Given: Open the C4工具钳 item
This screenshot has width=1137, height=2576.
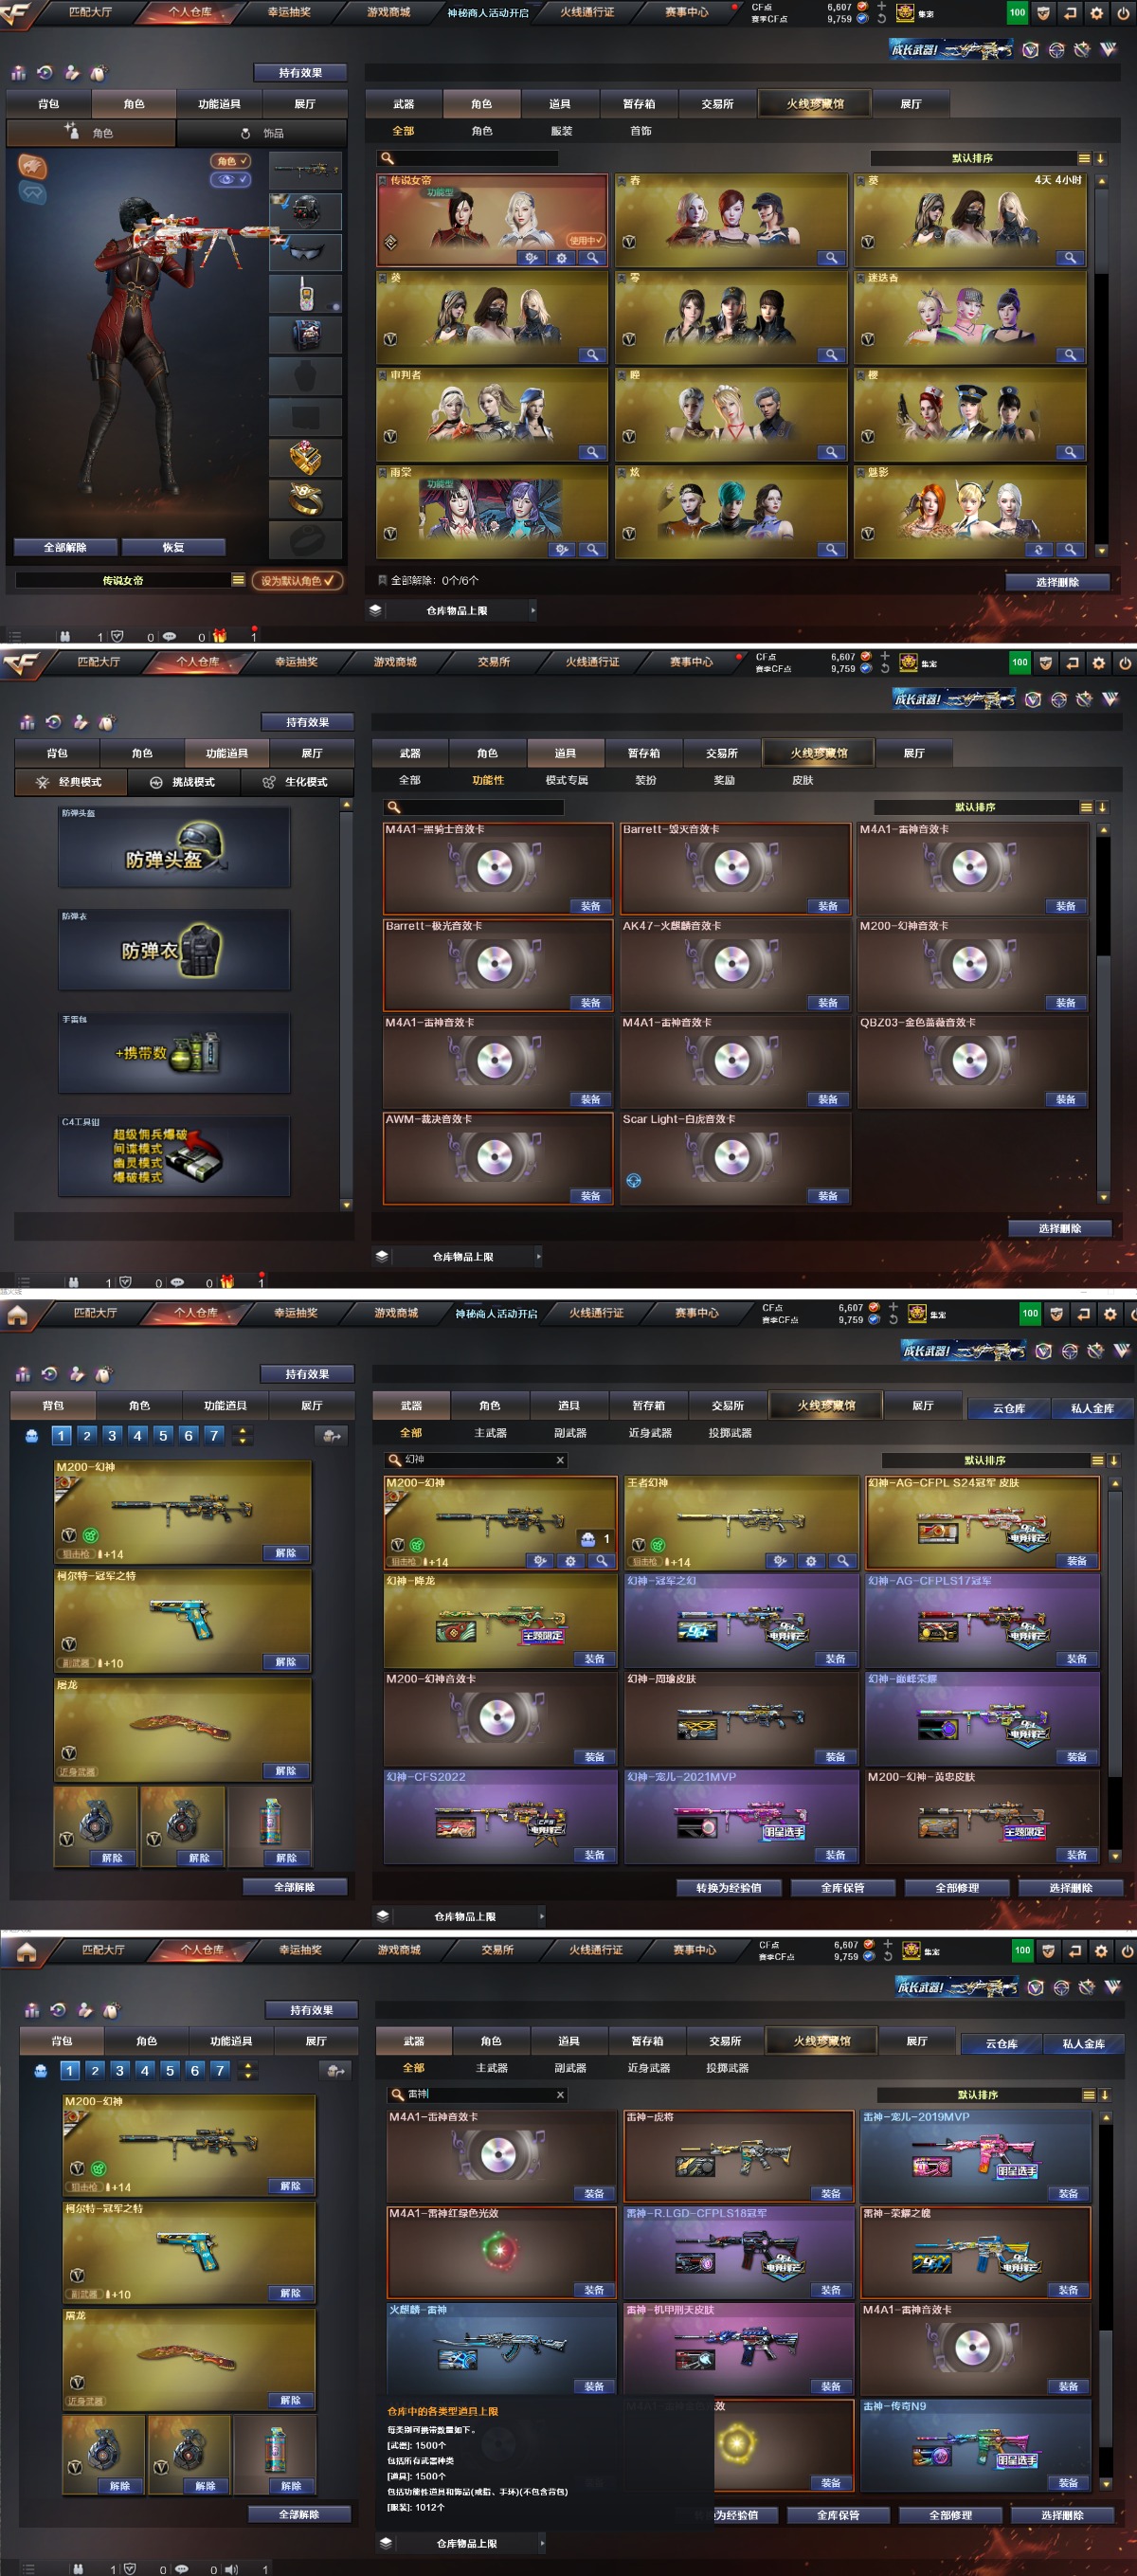Looking at the screenshot, I should (x=175, y=1157).
